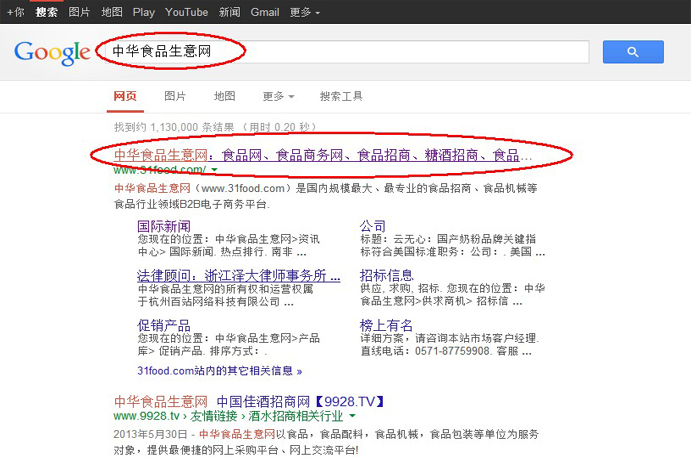
Task: Open Gmail from the top navigation bar
Action: coord(265,12)
